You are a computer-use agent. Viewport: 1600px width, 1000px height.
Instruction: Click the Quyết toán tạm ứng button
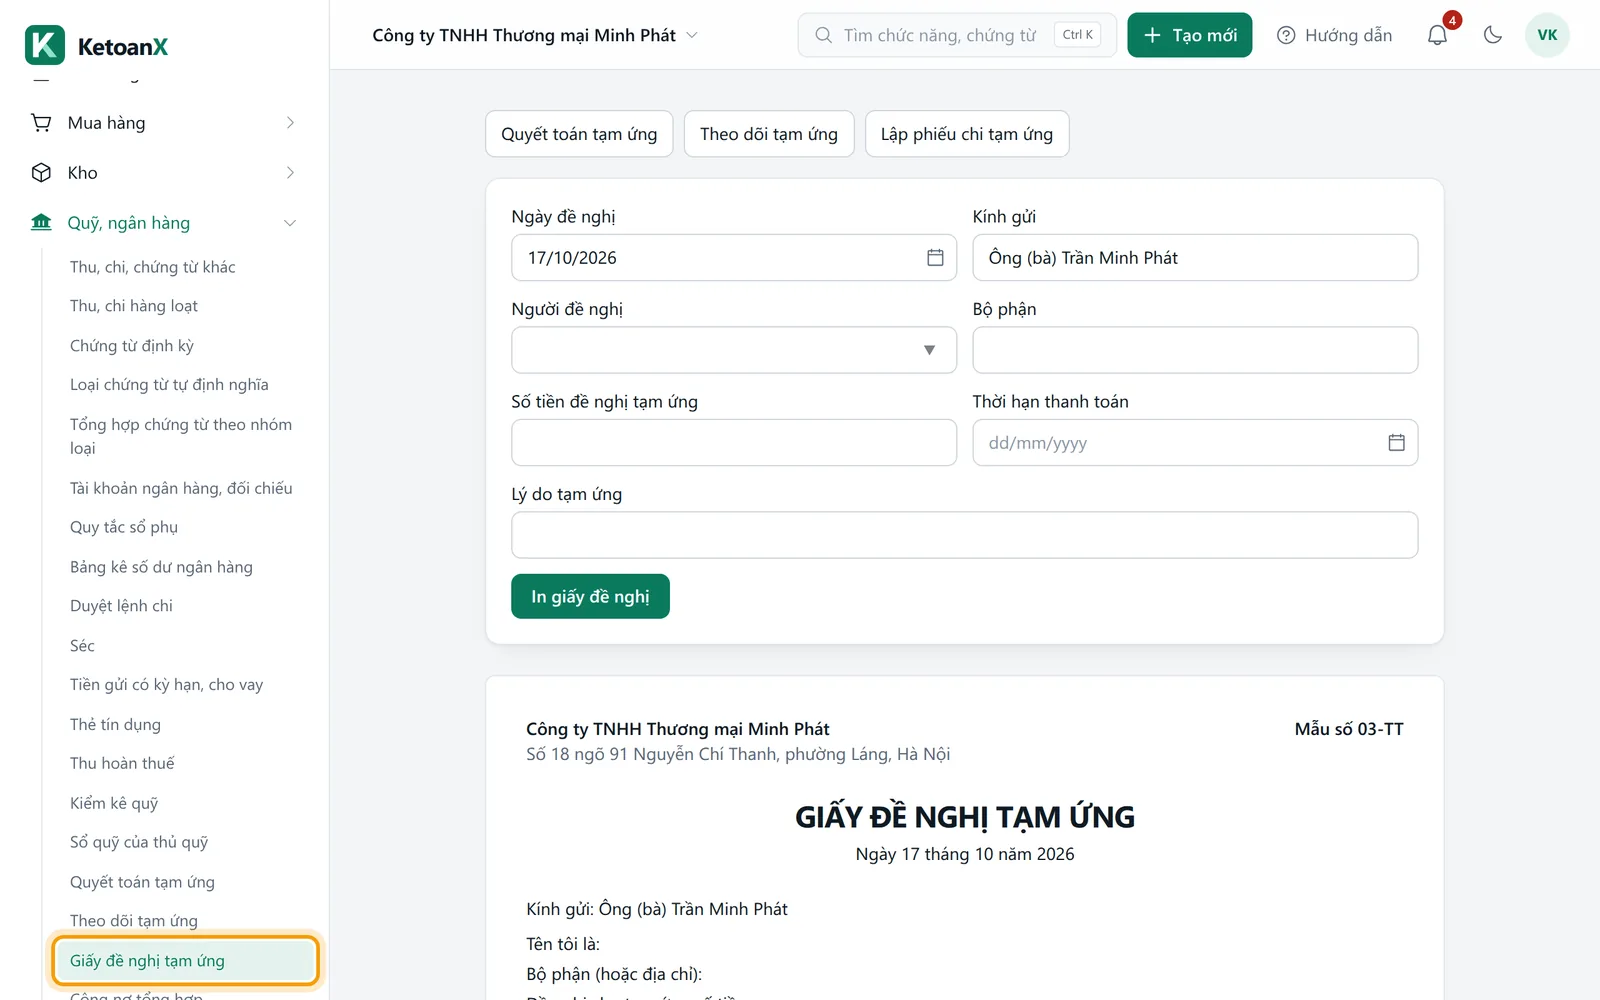[579, 134]
